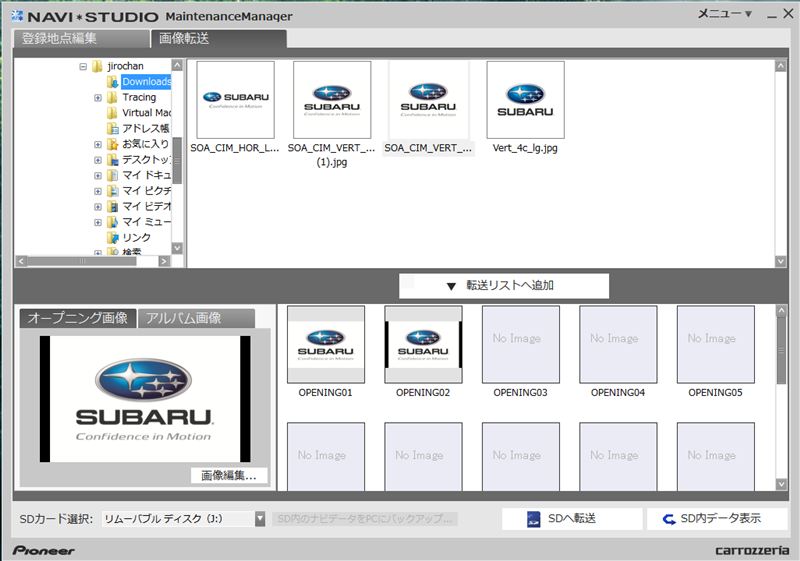
Task: Click the folder tree scroll-left arrow
Action: pyautogui.click(x=21, y=261)
